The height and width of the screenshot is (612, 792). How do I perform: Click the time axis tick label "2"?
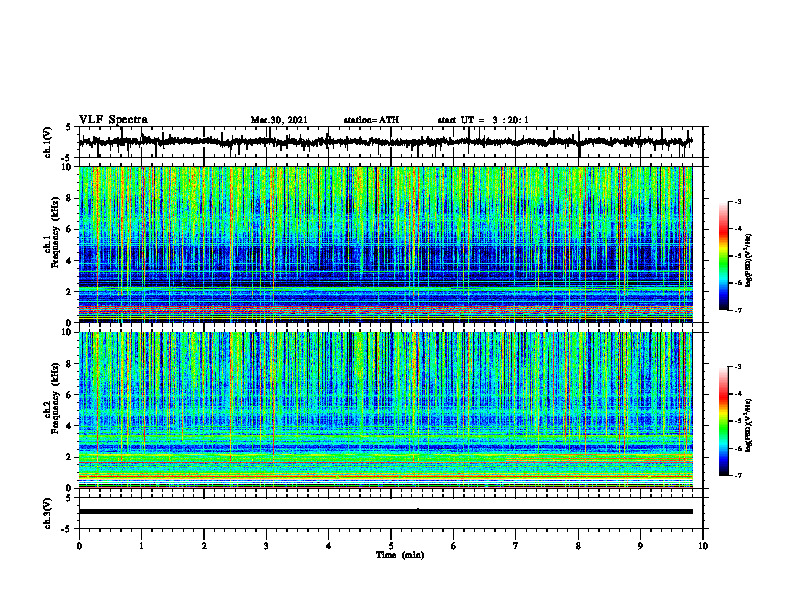coord(204,546)
